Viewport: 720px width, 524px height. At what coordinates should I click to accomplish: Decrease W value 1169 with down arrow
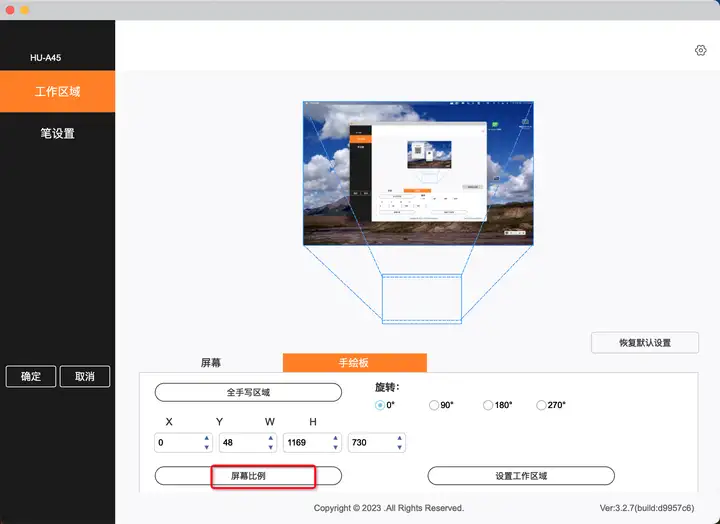(x=336, y=447)
